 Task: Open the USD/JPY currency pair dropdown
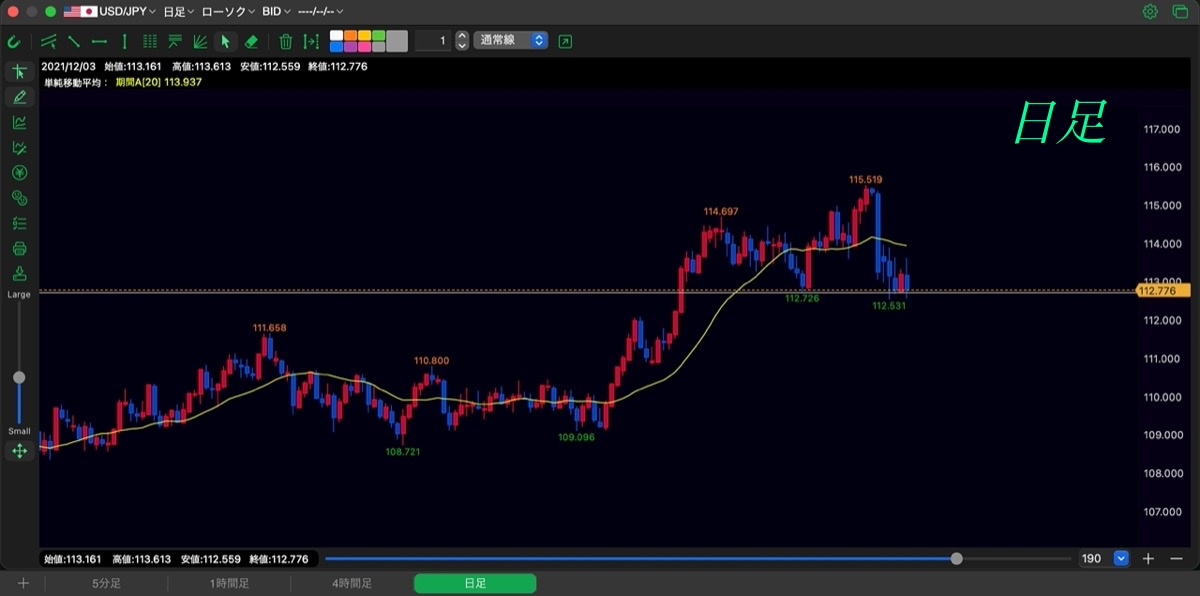pyautogui.click(x=110, y=12)
